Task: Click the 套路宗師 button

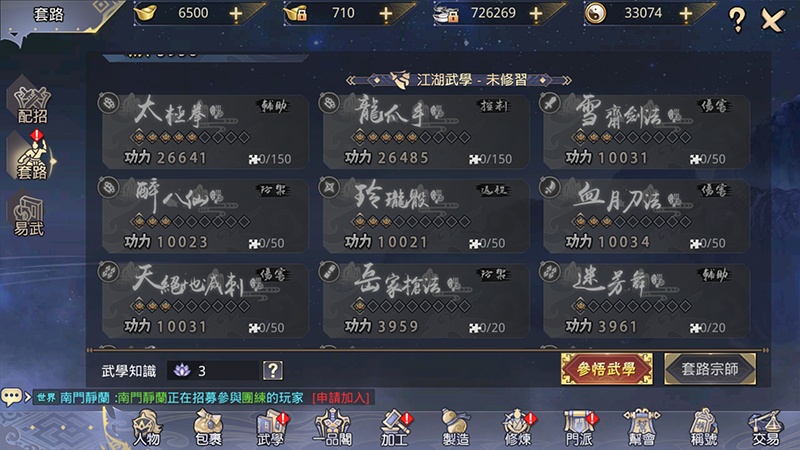Action: coord(710,368)
